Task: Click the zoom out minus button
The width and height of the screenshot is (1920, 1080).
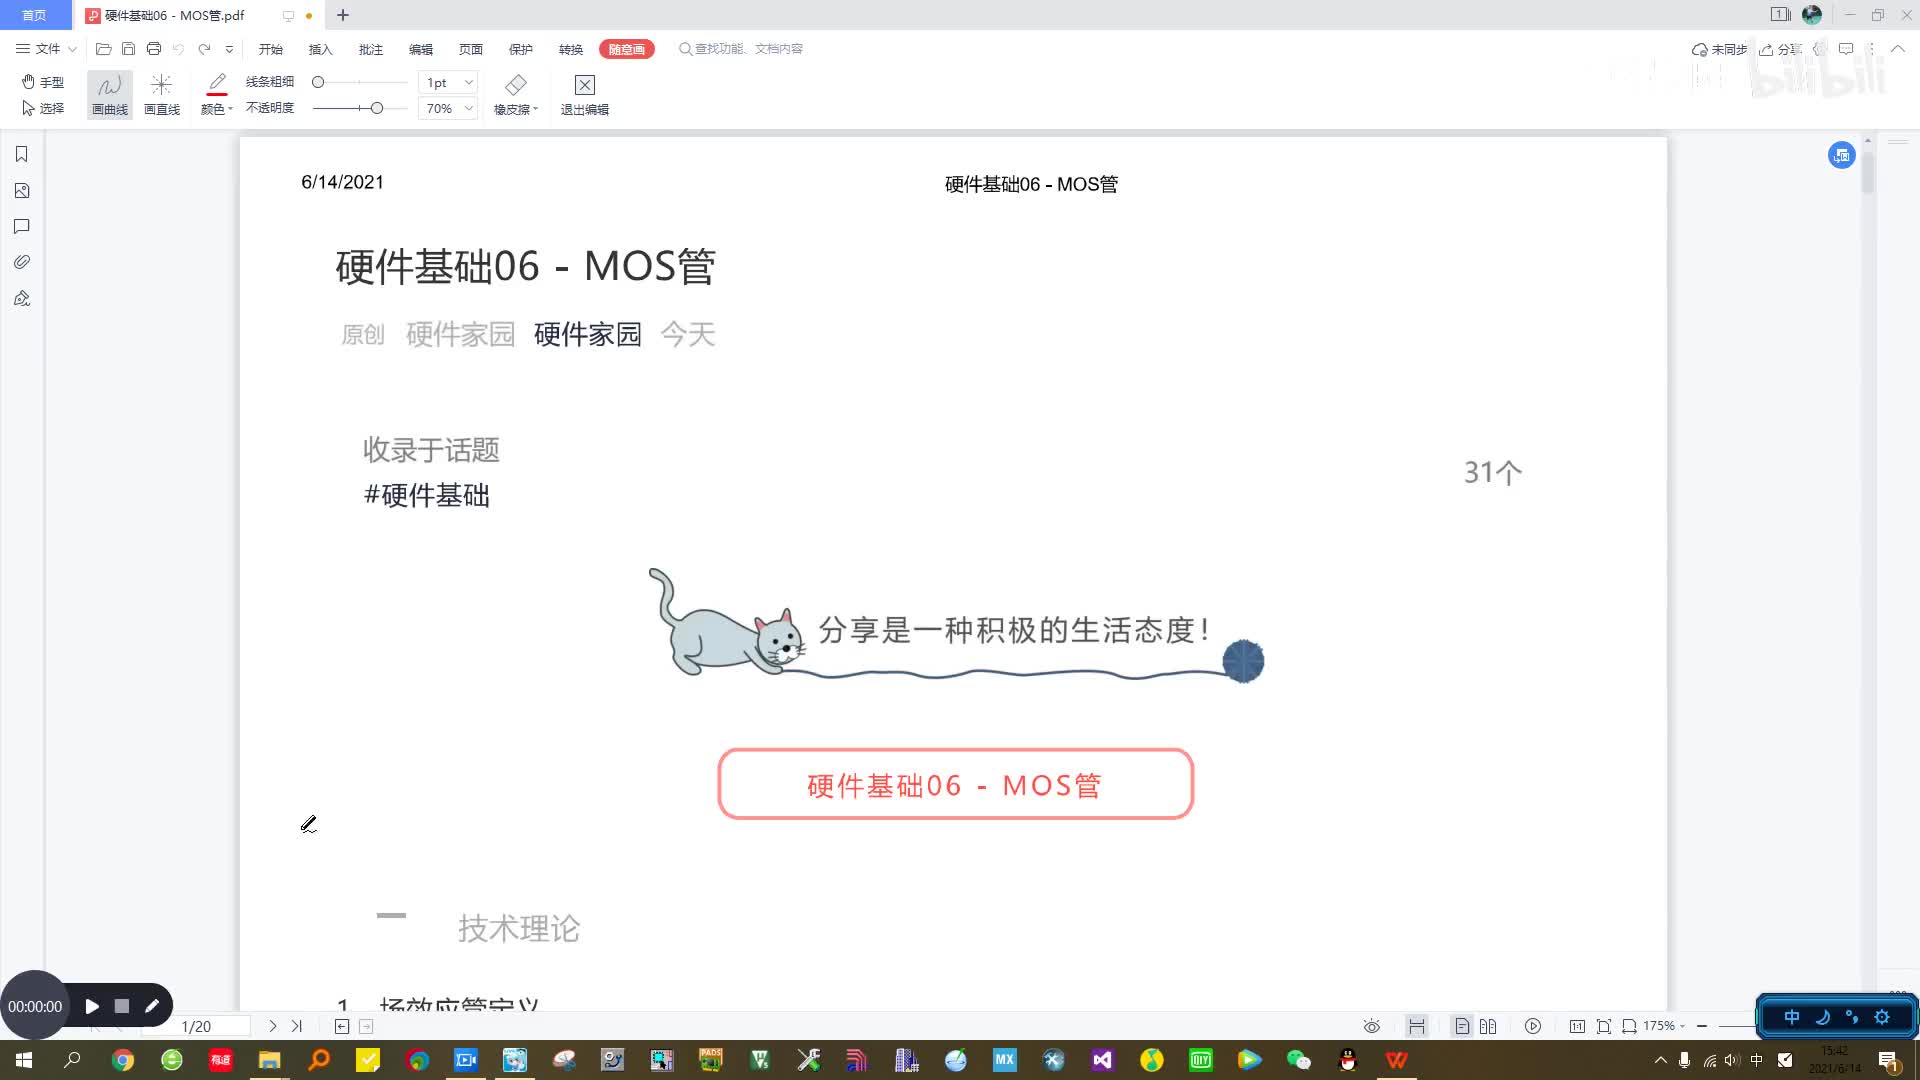Action: coord(1702,1026)
